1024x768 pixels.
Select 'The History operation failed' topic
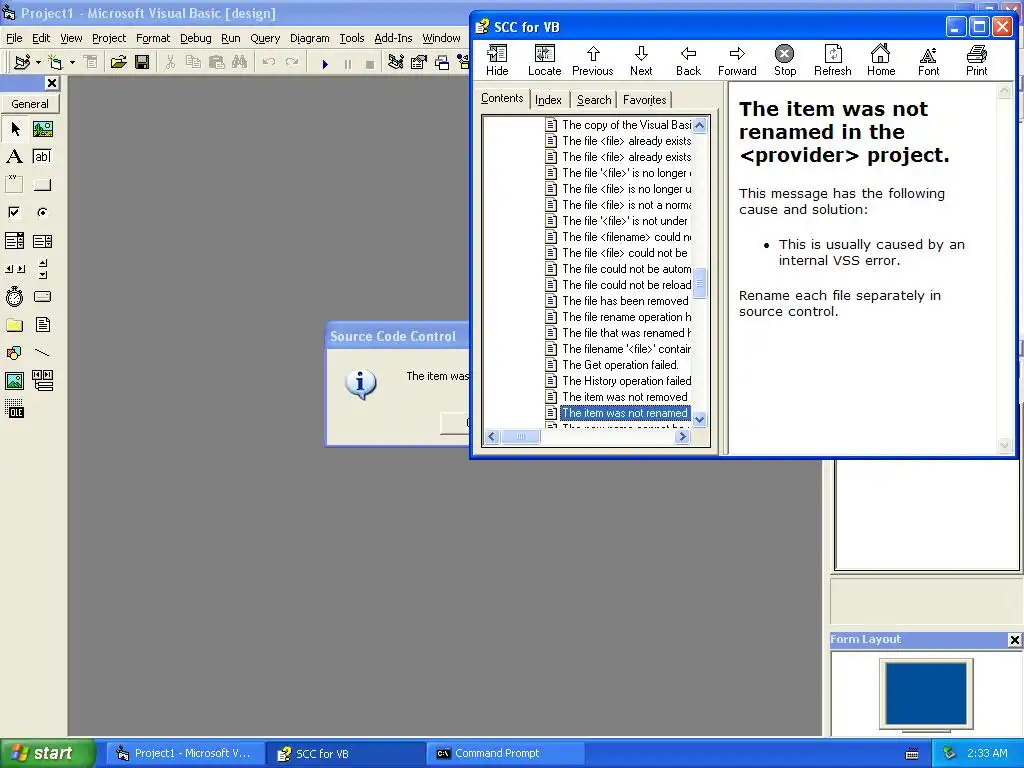pyautogui.click(x=626, y=381)
